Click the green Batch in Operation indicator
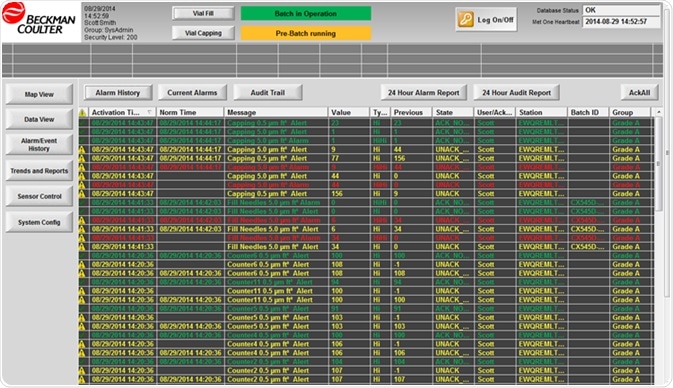The width and height of the screenshot is (673, 388). pos(306,14)
